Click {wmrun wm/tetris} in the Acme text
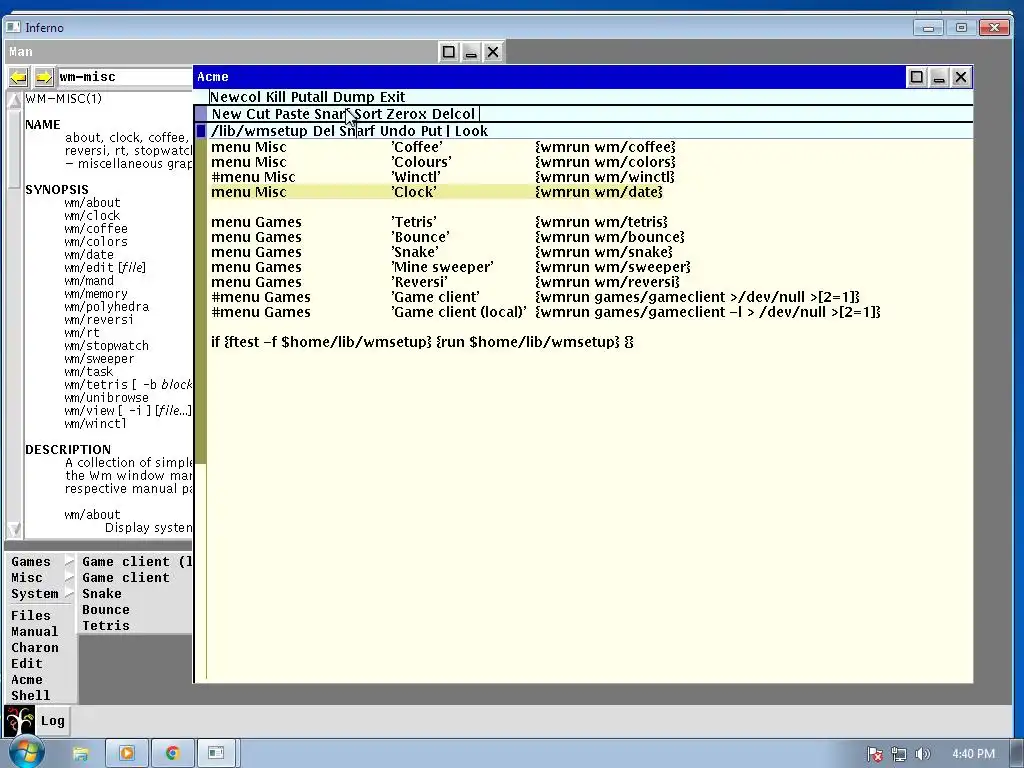Viewport: 1024px width, 768px height. [x=601, y=222]
